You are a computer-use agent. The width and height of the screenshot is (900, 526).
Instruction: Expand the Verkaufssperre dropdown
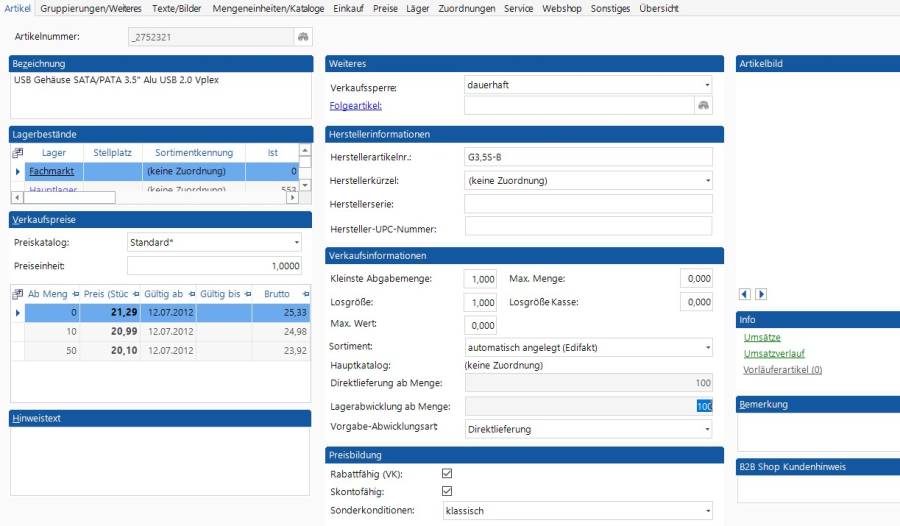coord(706,86)
